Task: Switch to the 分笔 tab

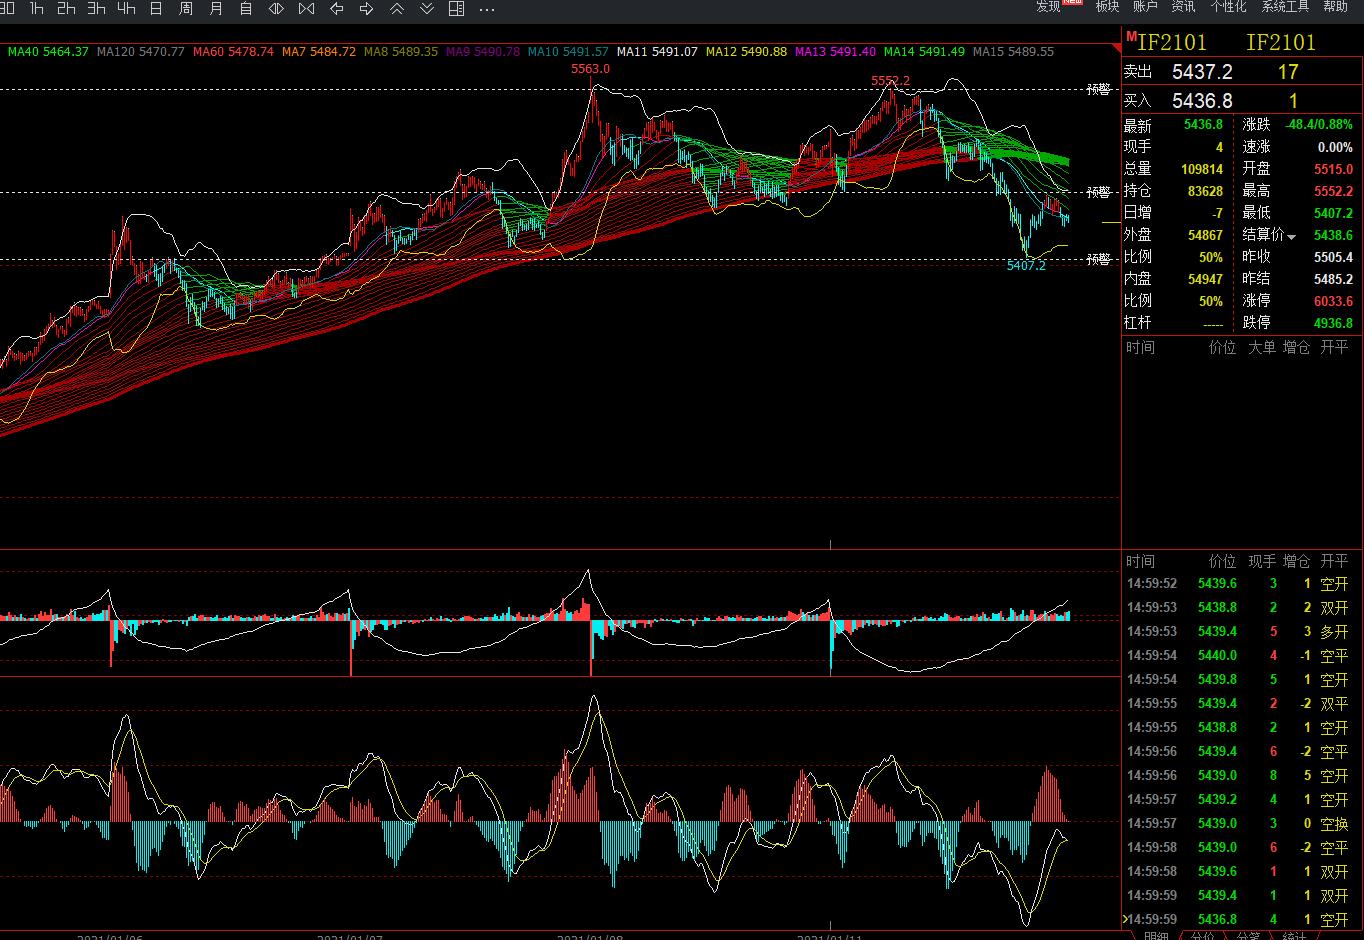Action: point(1248,935)
